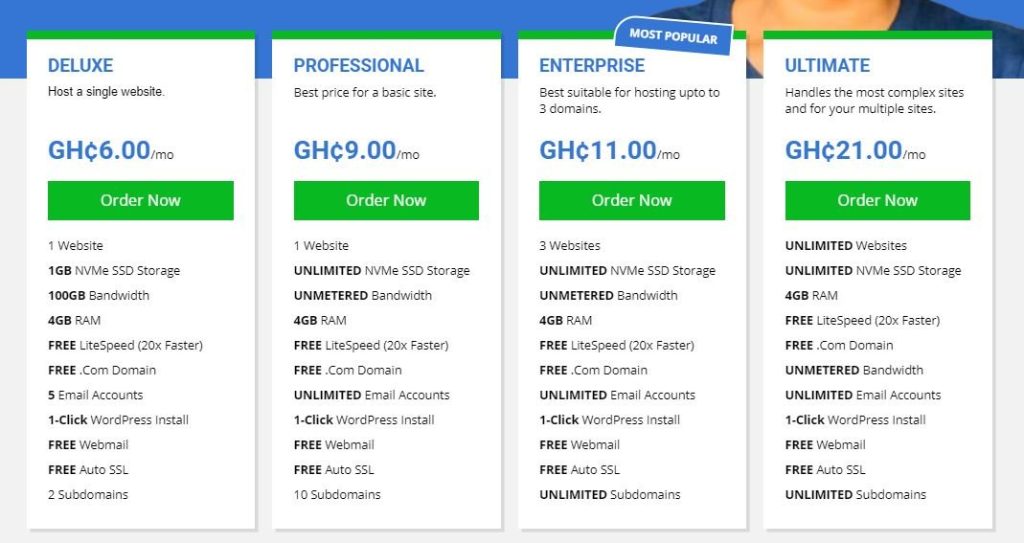Select the PROFESSIONAL plan heading
Image resolution: width=1024 pixels, height=543 pixels.
pyautogui.click(x=359, y=65)
